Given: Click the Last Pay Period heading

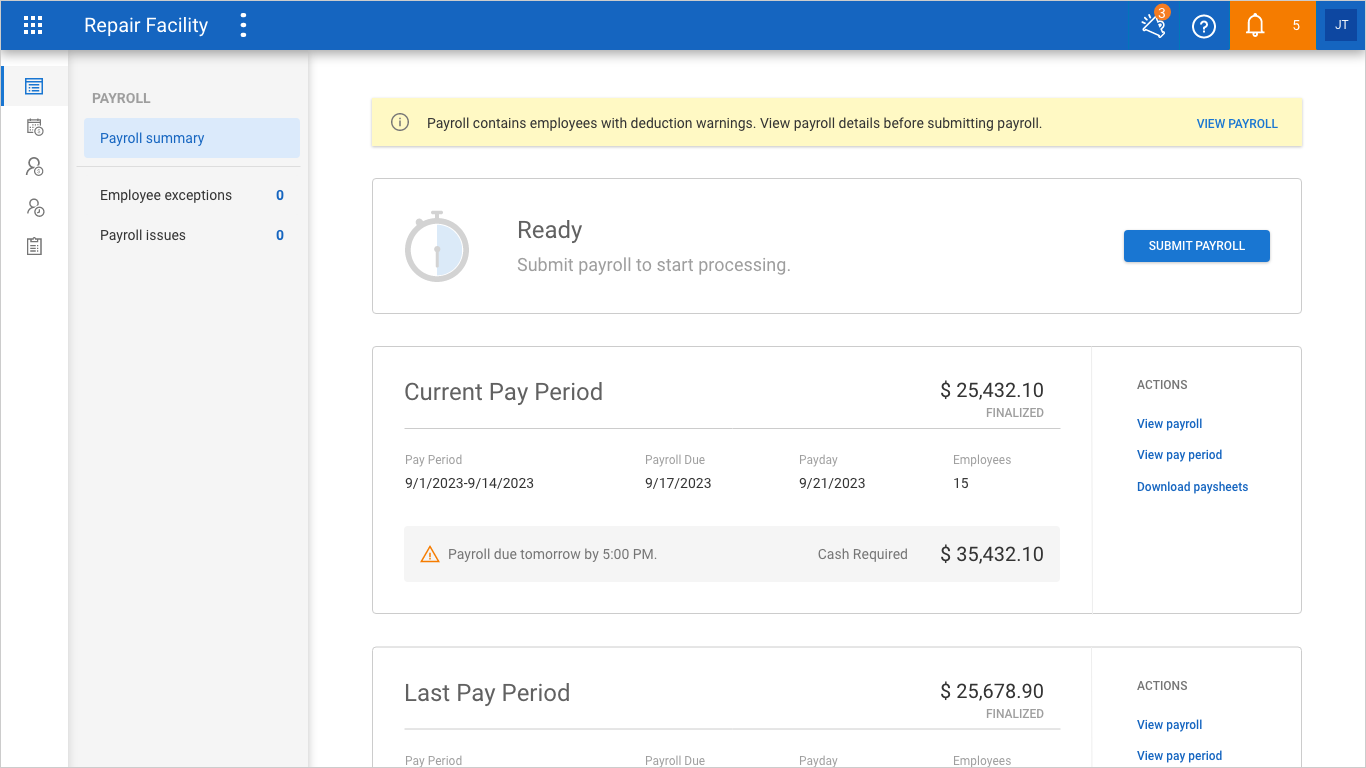Looking at the screenshot, I should tap(487, 693).
